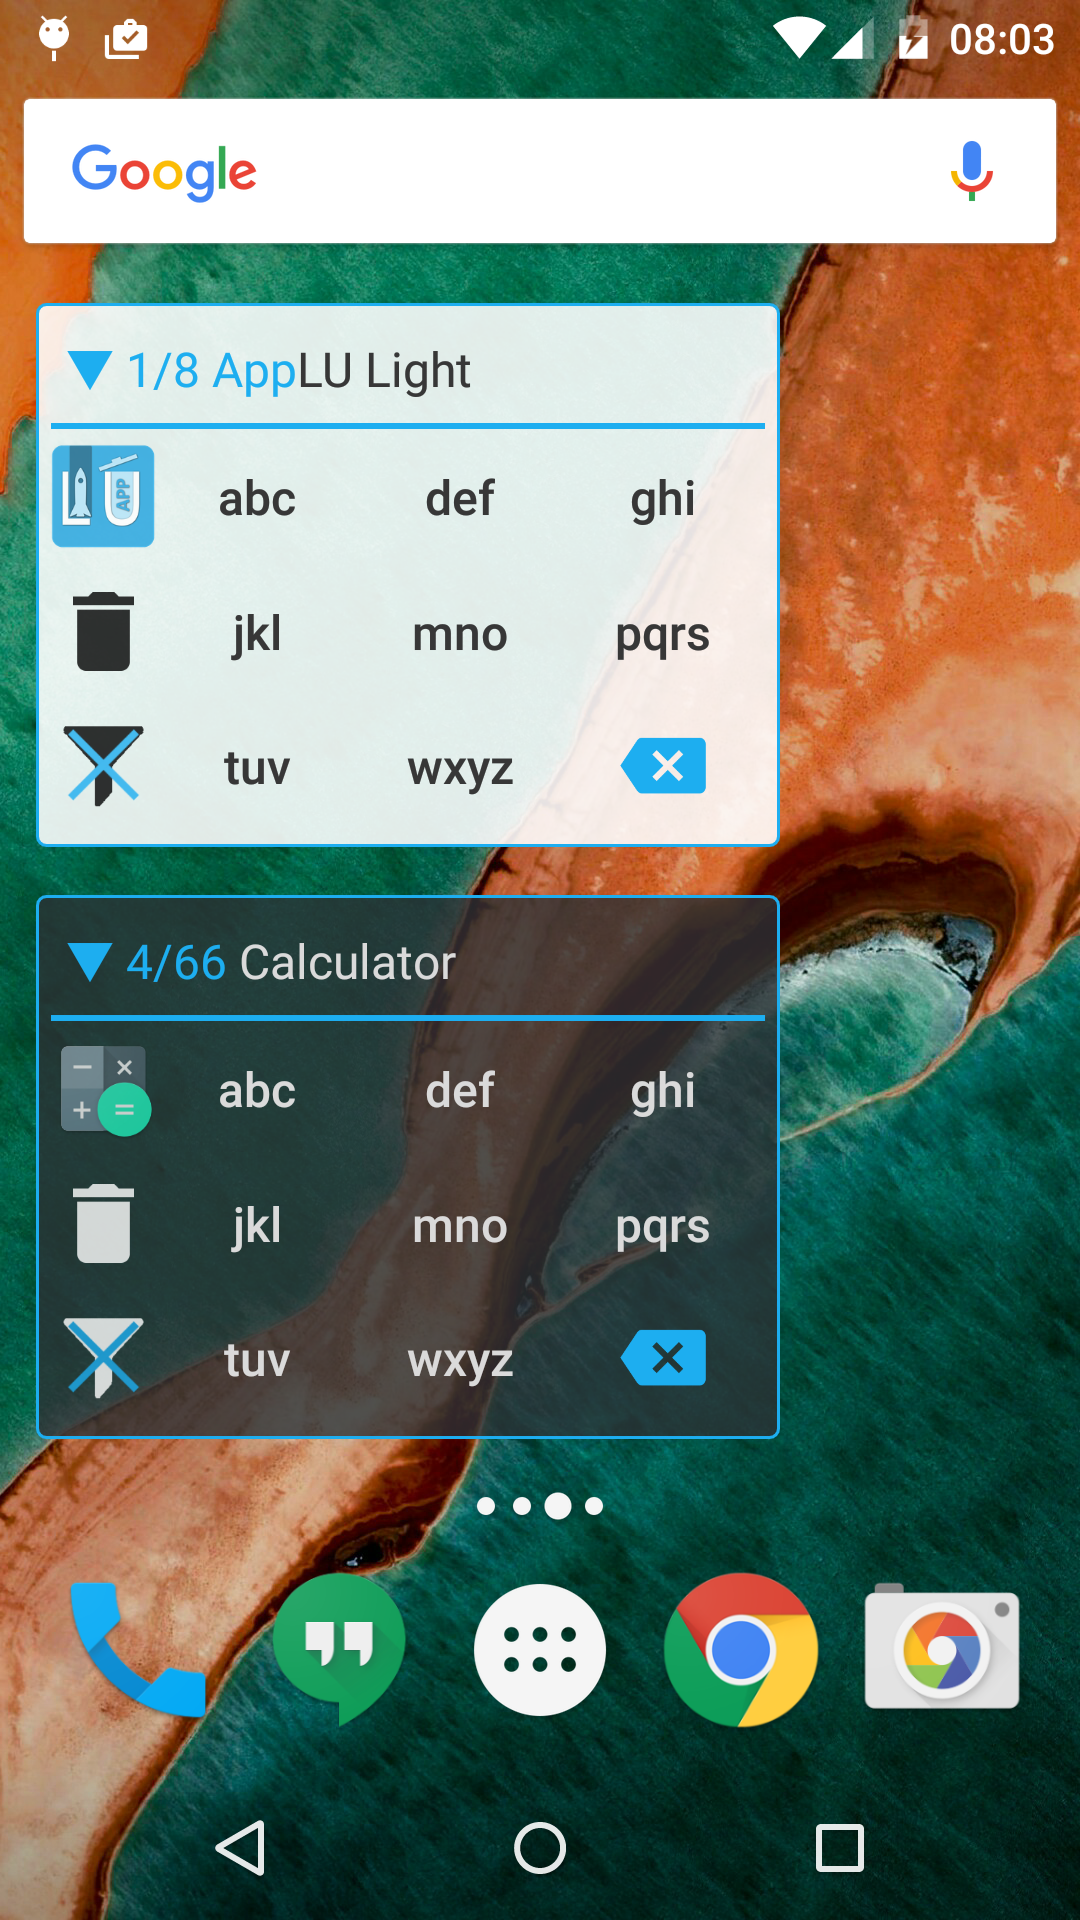Expand the 4/66 Calculator dropdown arrow

pyautogui.click(x=90, y=962)
